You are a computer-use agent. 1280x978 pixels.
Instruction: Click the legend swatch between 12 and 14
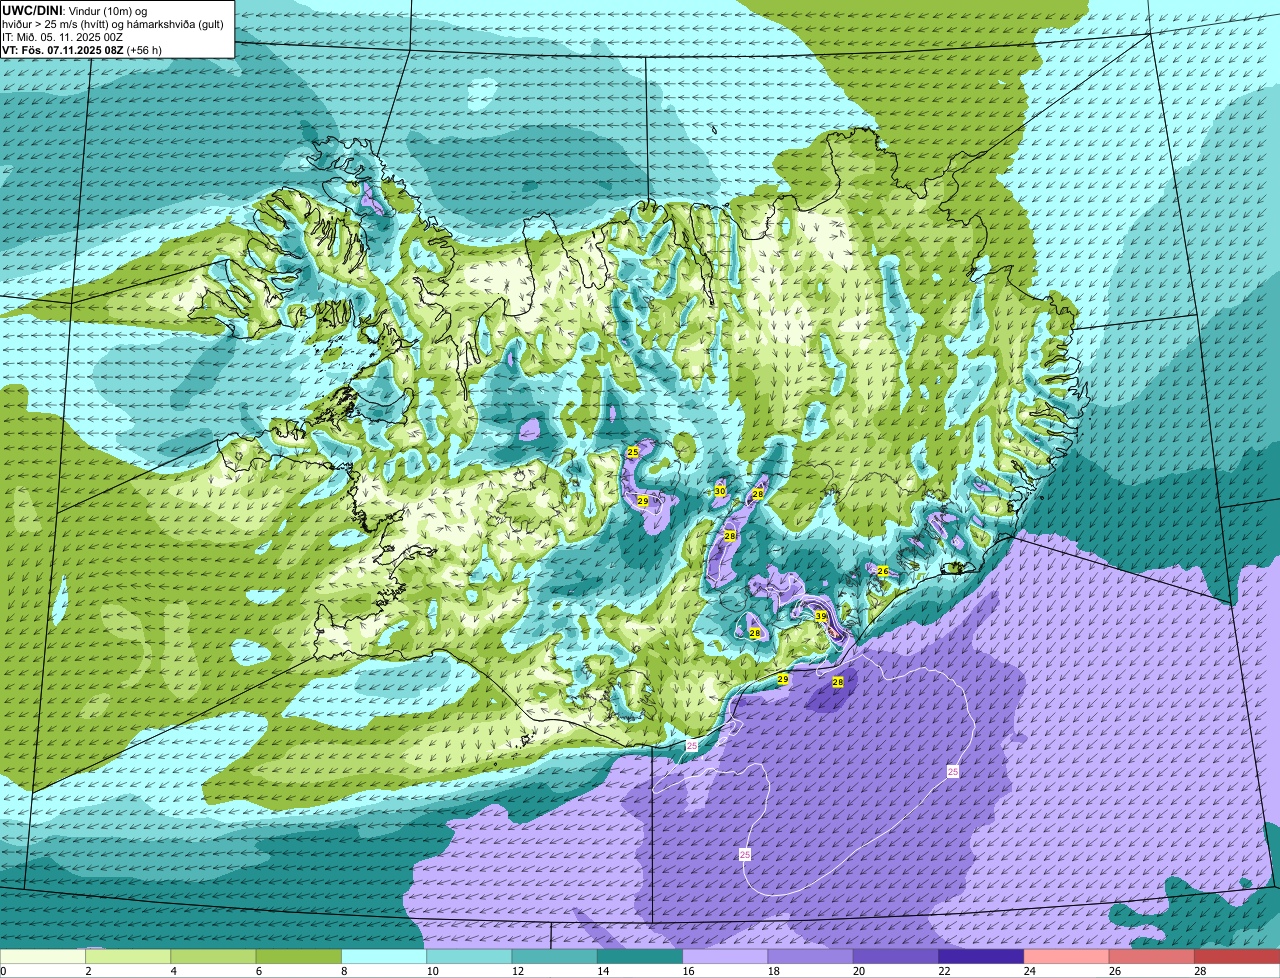pos(555,956)
